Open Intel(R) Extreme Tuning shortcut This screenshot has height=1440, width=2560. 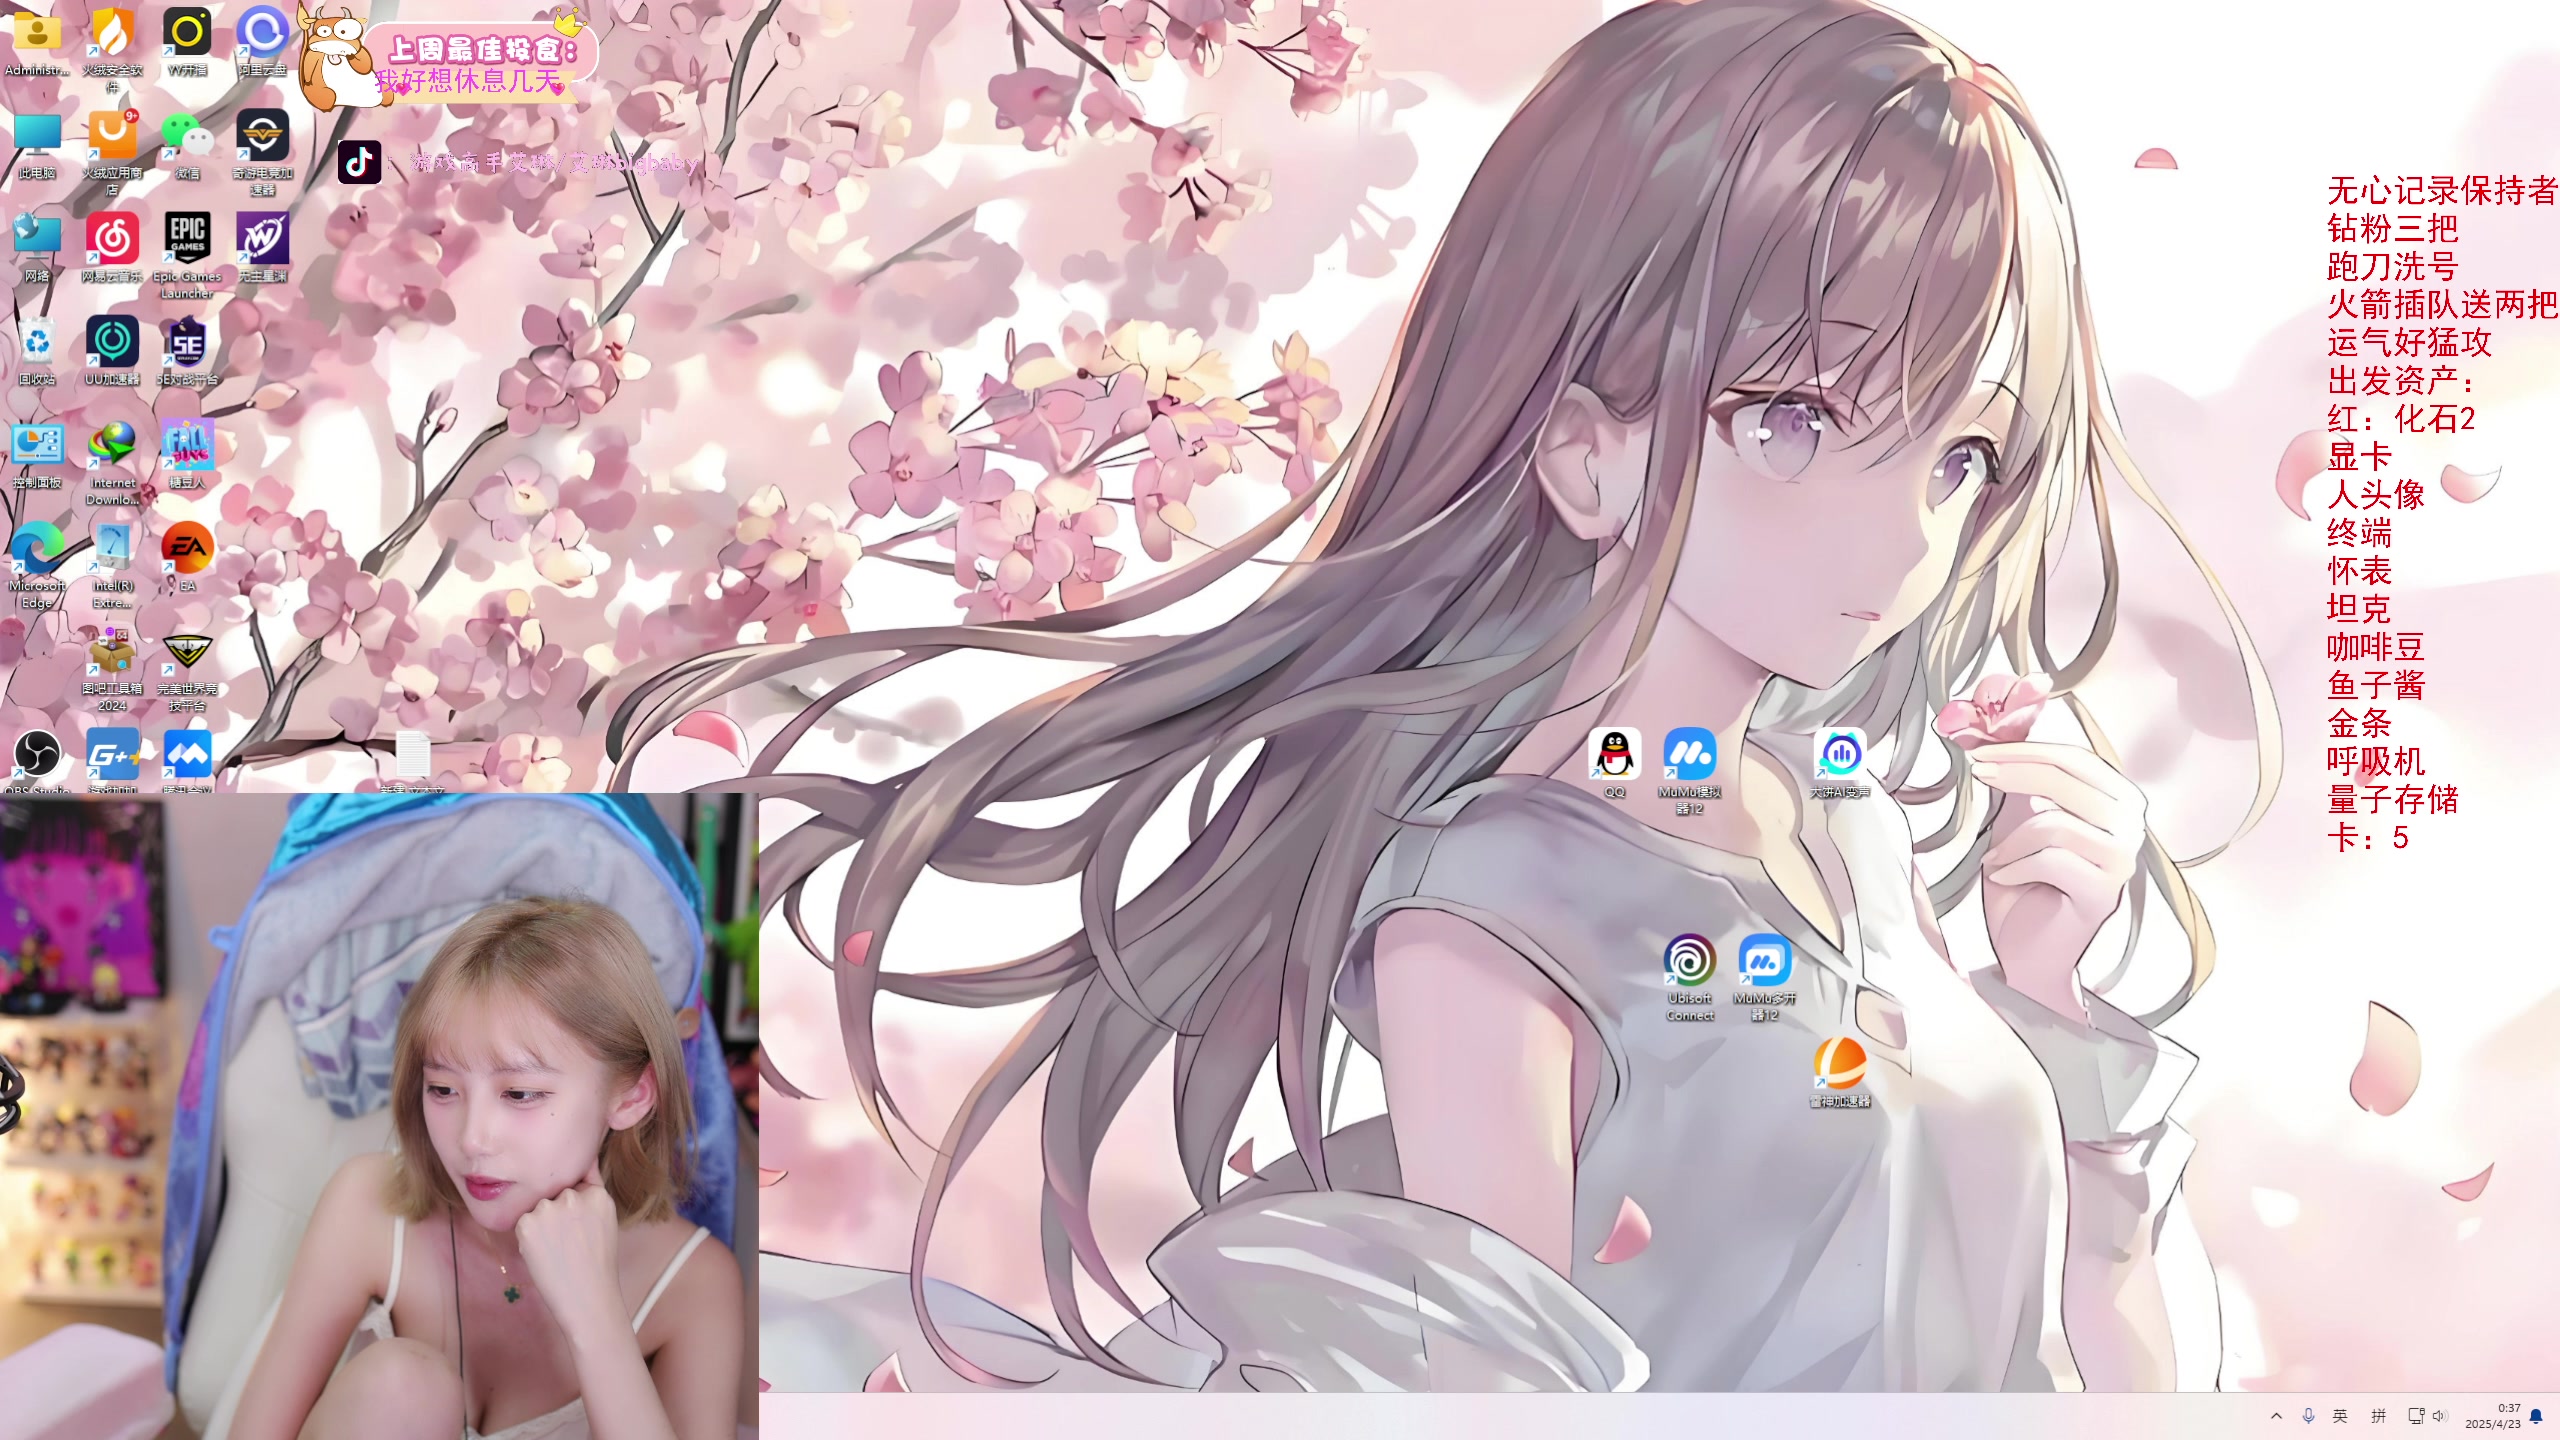coord(112,566)
